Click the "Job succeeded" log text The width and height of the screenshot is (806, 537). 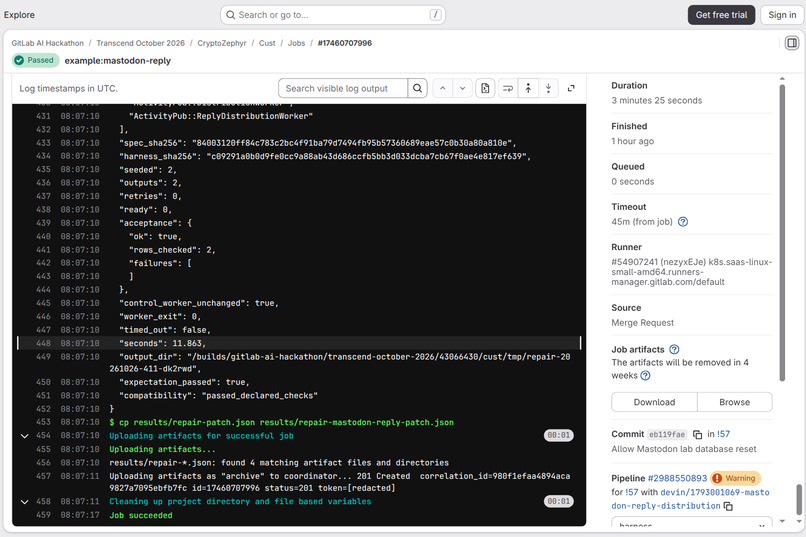pyautogui.click(x=141, y=515)
